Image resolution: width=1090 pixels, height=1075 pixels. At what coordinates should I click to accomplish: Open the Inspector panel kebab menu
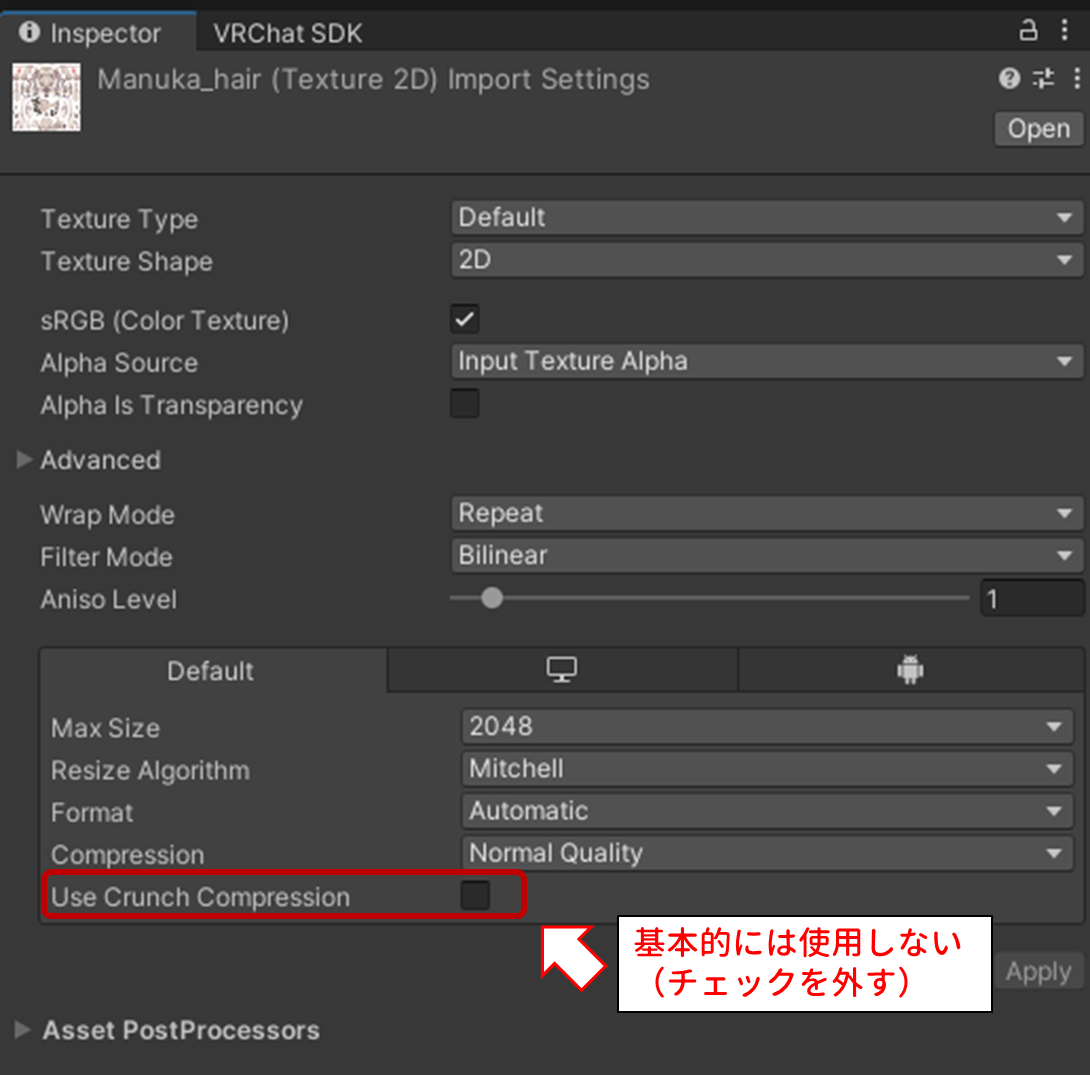point(1064,31)
